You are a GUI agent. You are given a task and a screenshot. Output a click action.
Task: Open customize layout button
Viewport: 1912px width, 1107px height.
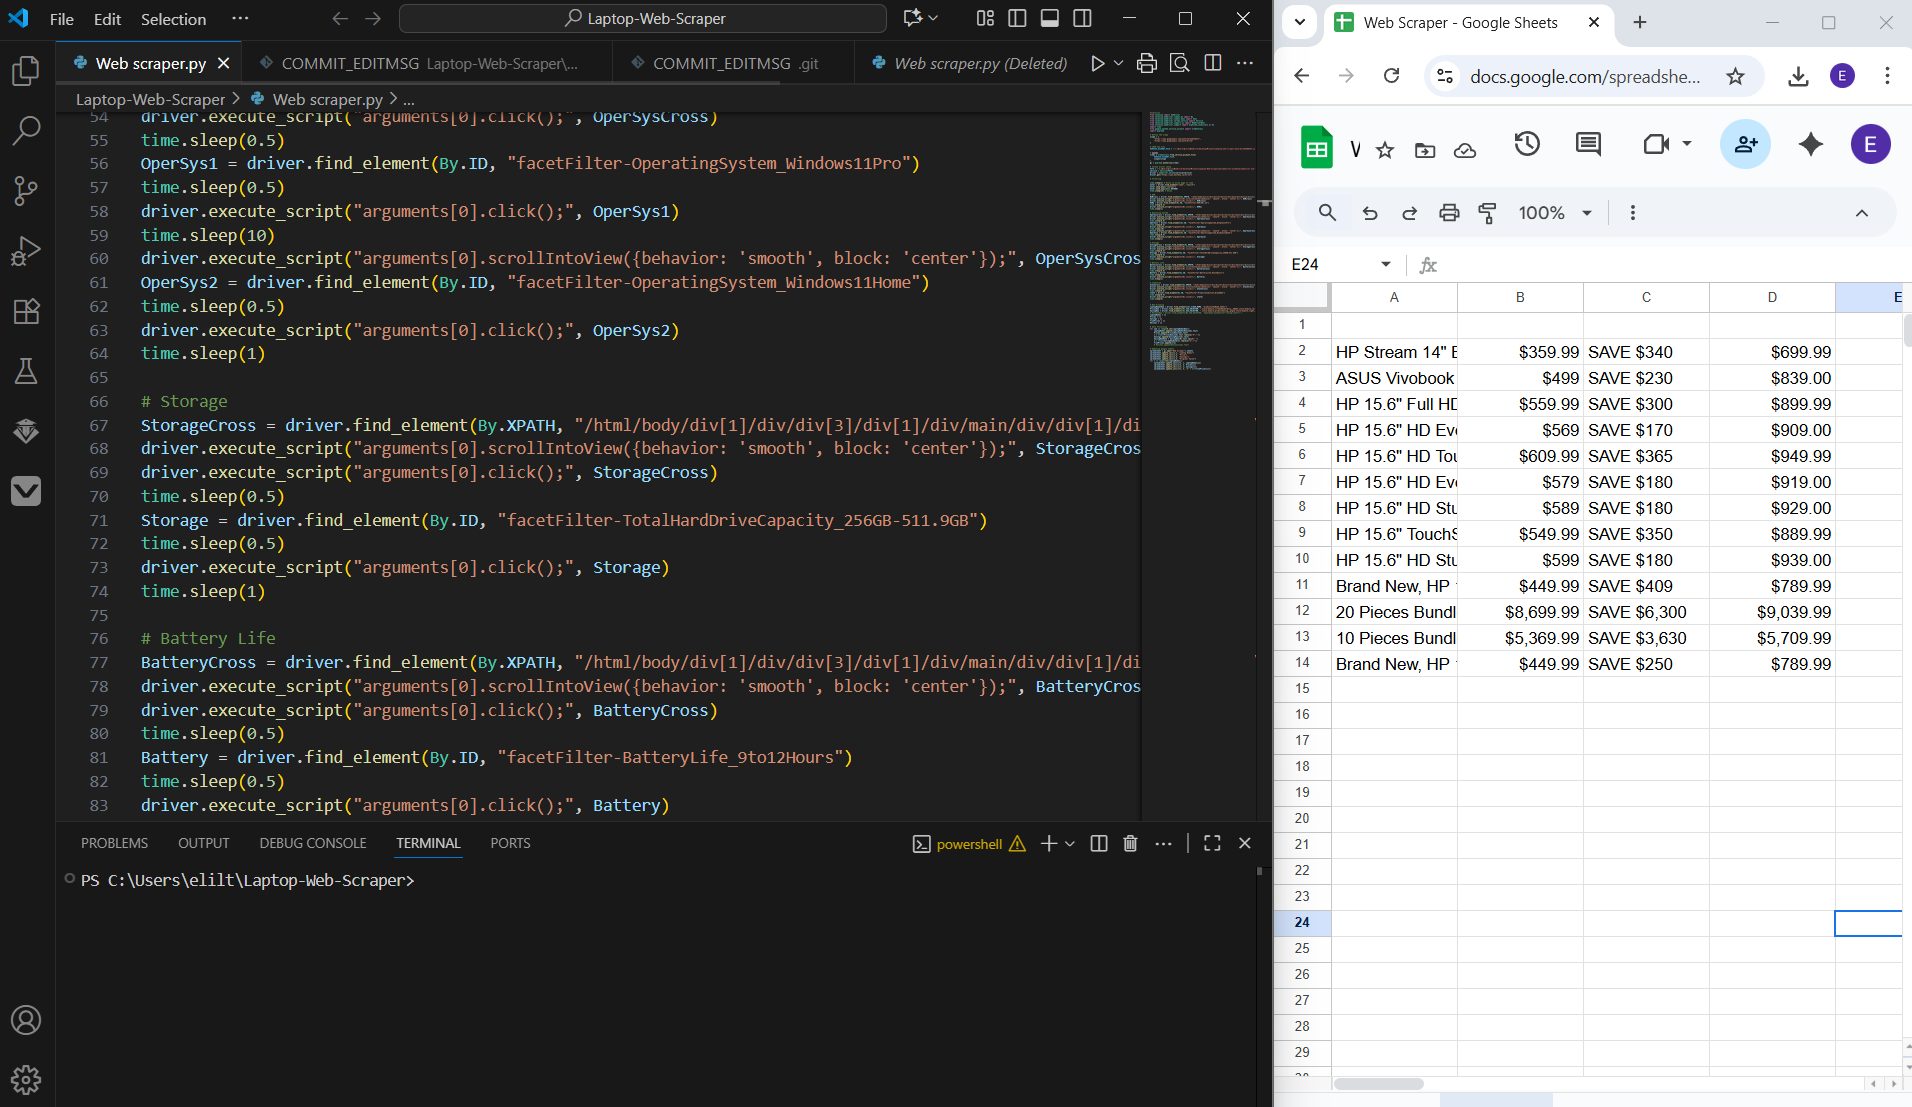coord(985,18)
